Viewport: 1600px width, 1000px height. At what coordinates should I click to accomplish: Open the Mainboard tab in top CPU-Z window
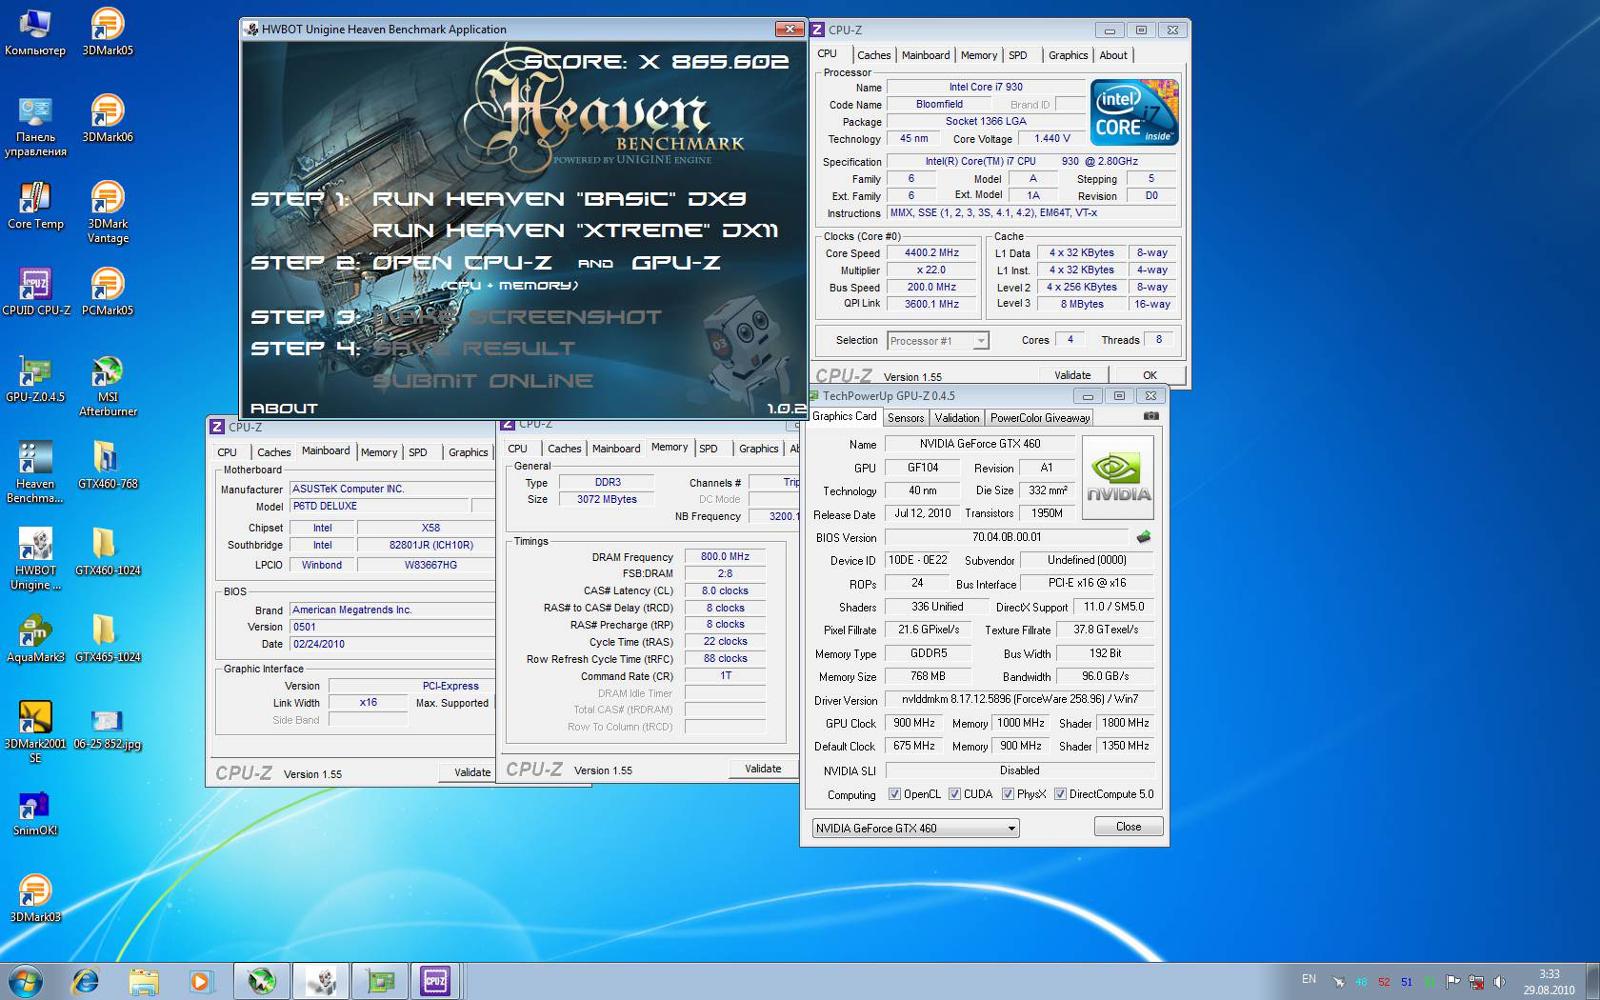point(925,56)
